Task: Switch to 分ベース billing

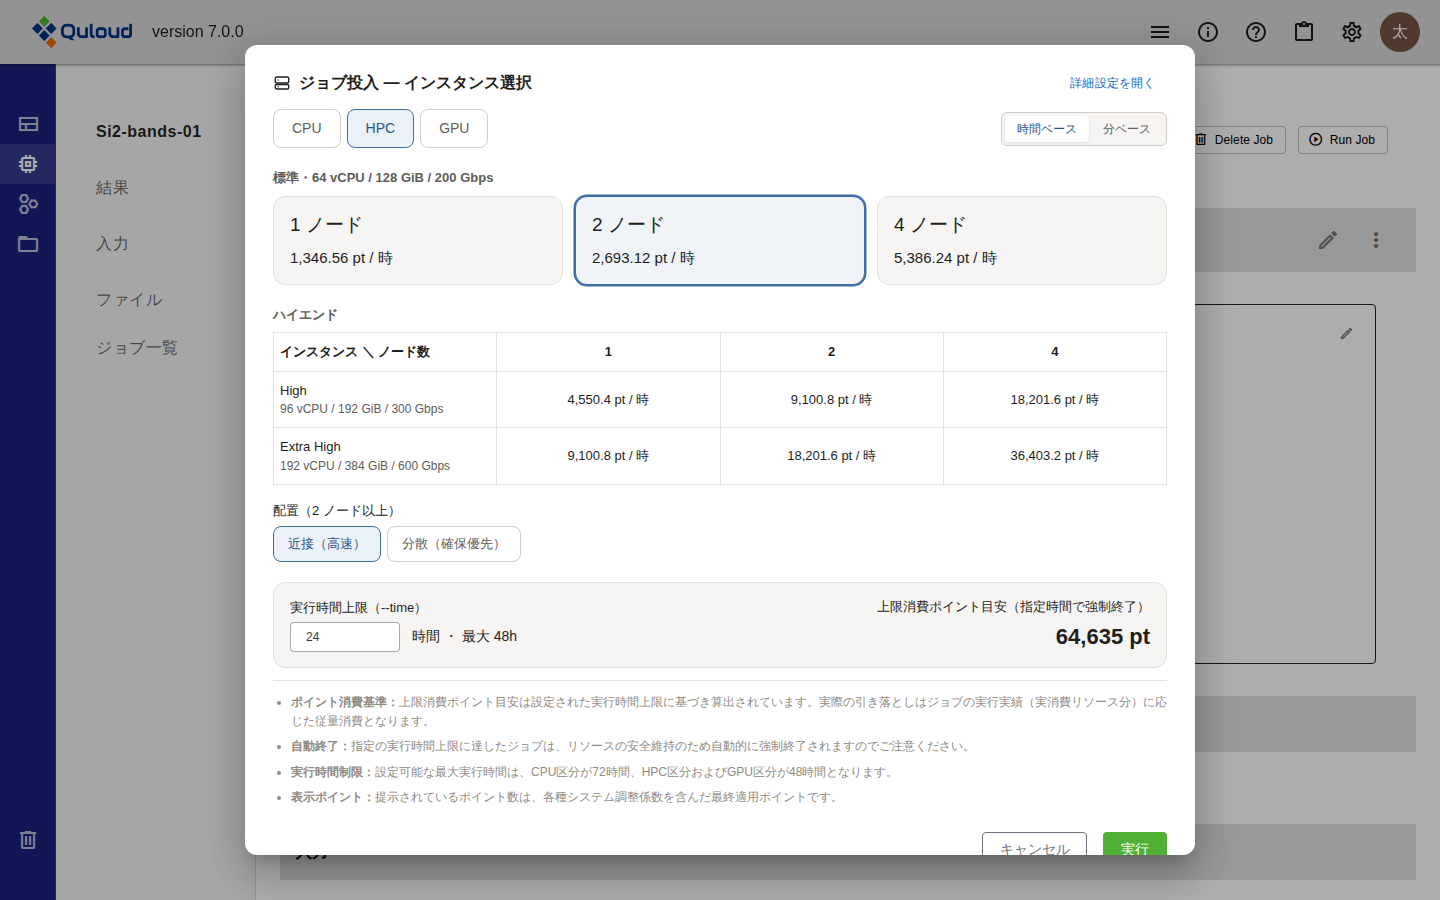Action: coord(1127,129)
